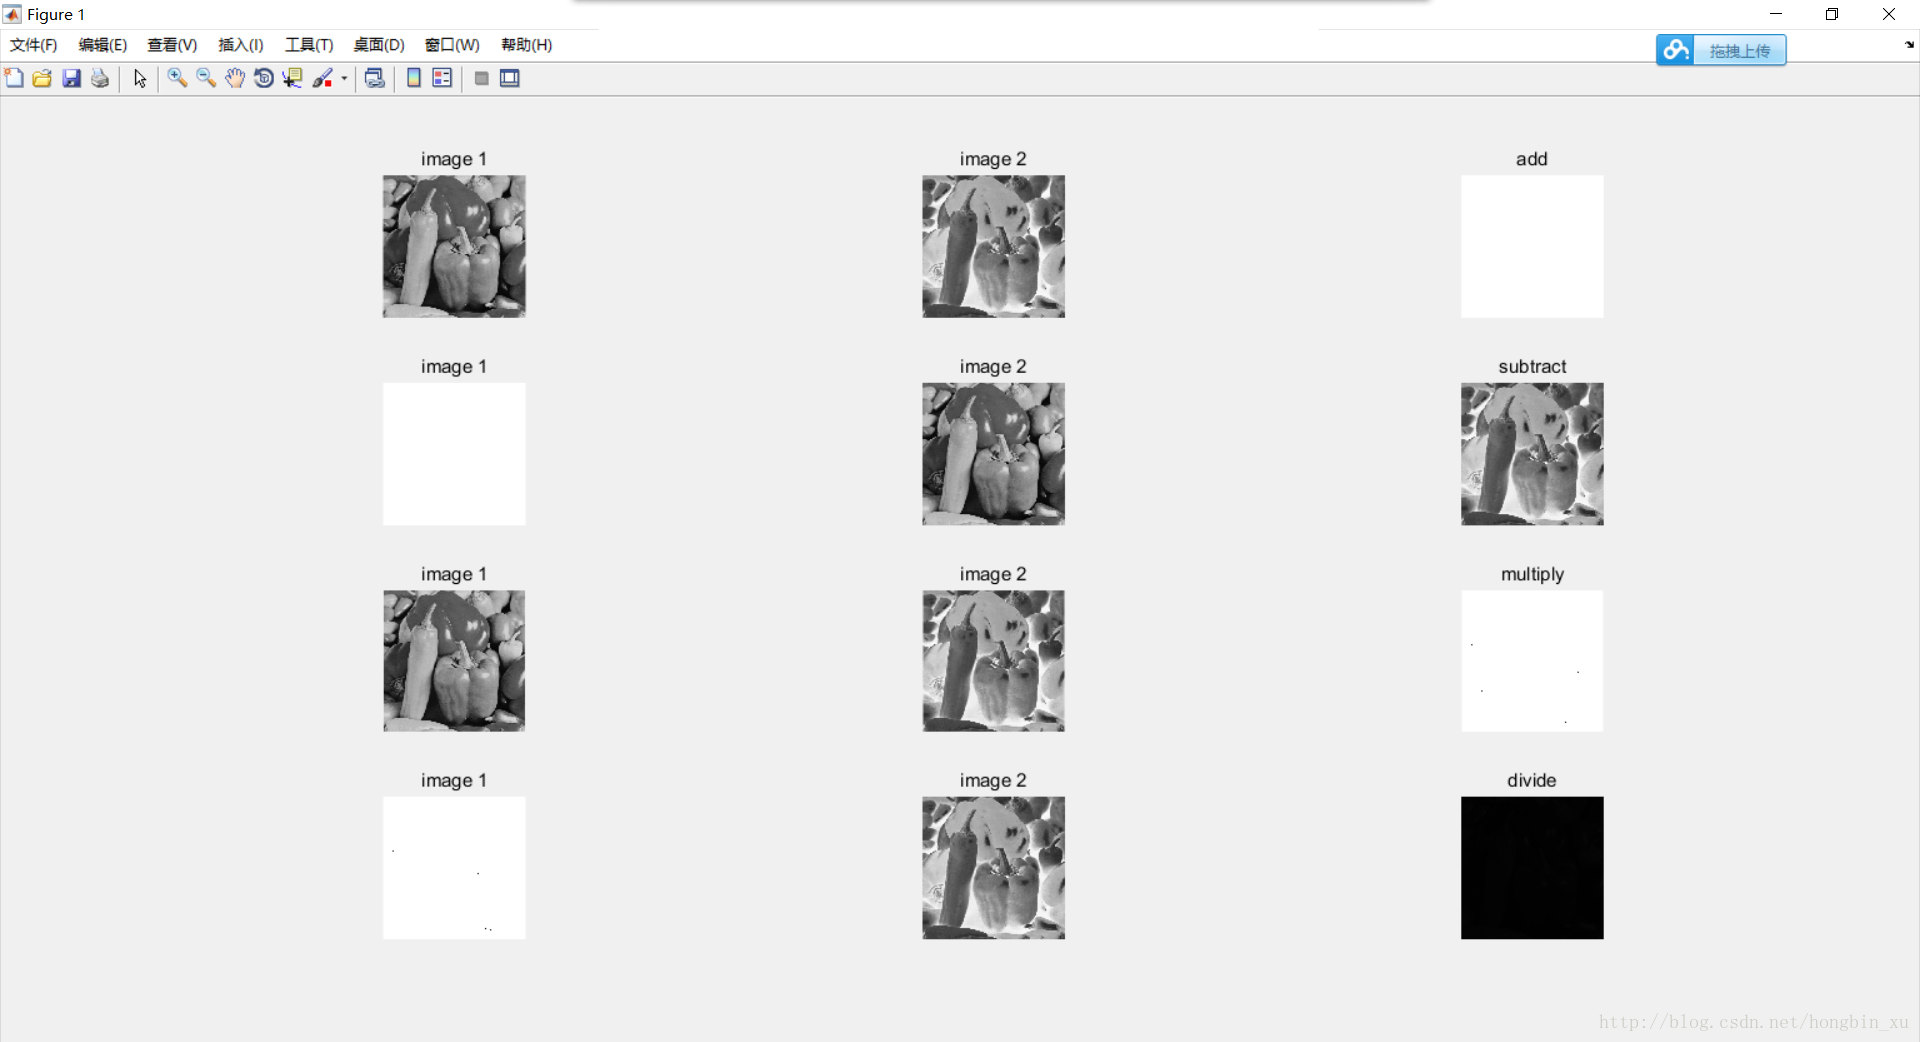Activate the Zoom In tool

tap(177, 78)
